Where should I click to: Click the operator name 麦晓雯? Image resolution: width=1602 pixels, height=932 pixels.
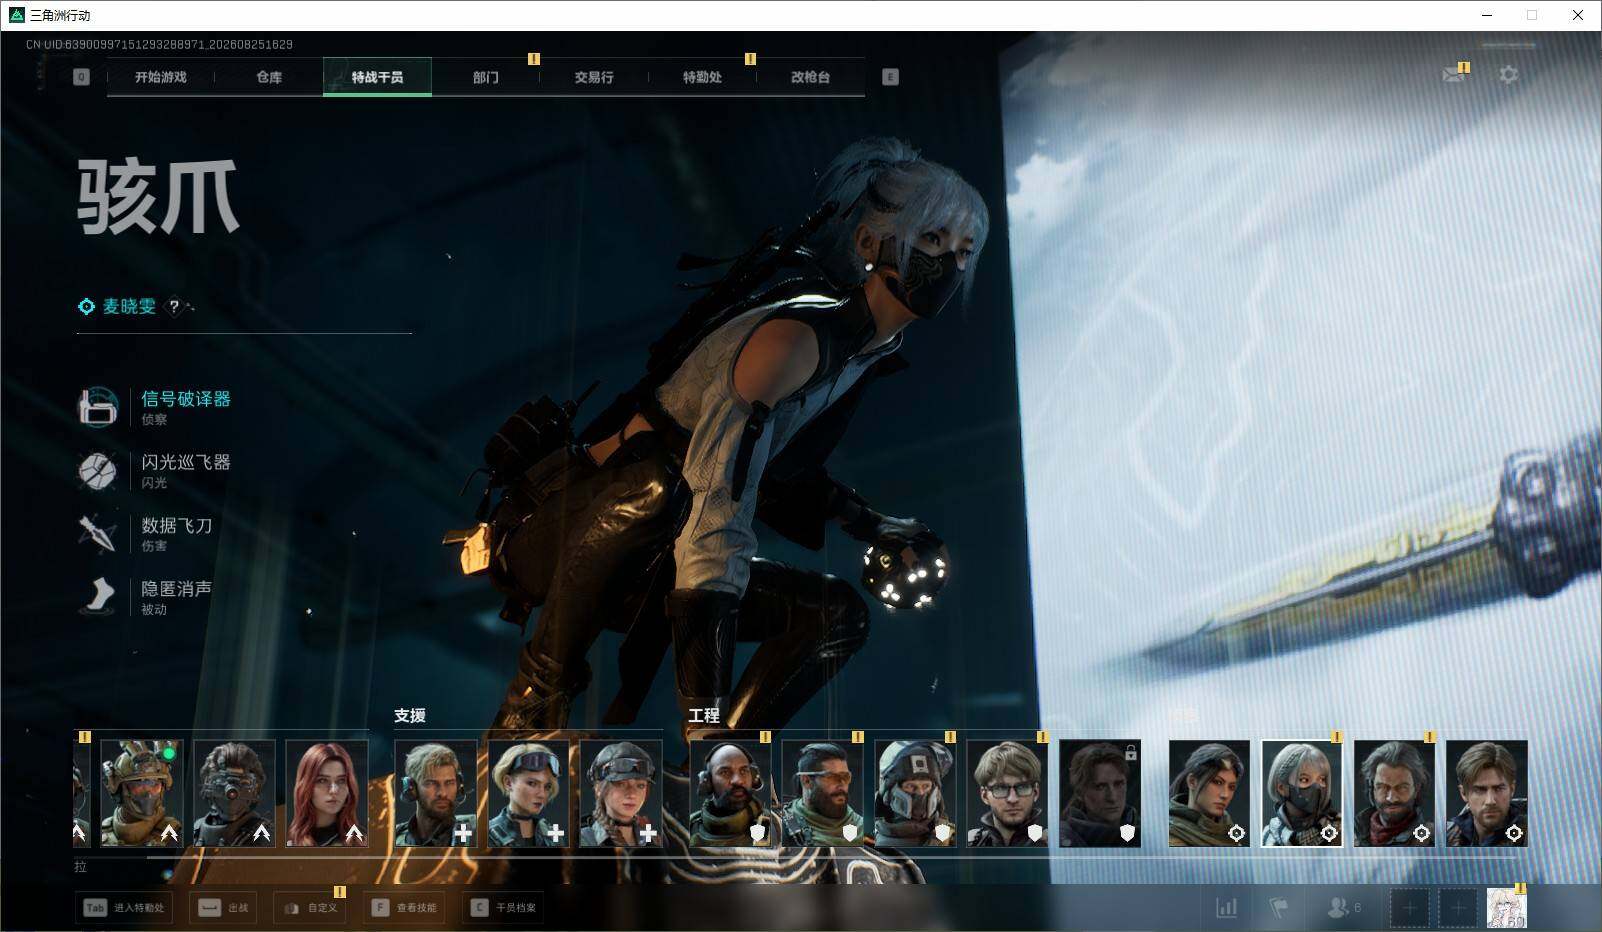tap(130, 307)
